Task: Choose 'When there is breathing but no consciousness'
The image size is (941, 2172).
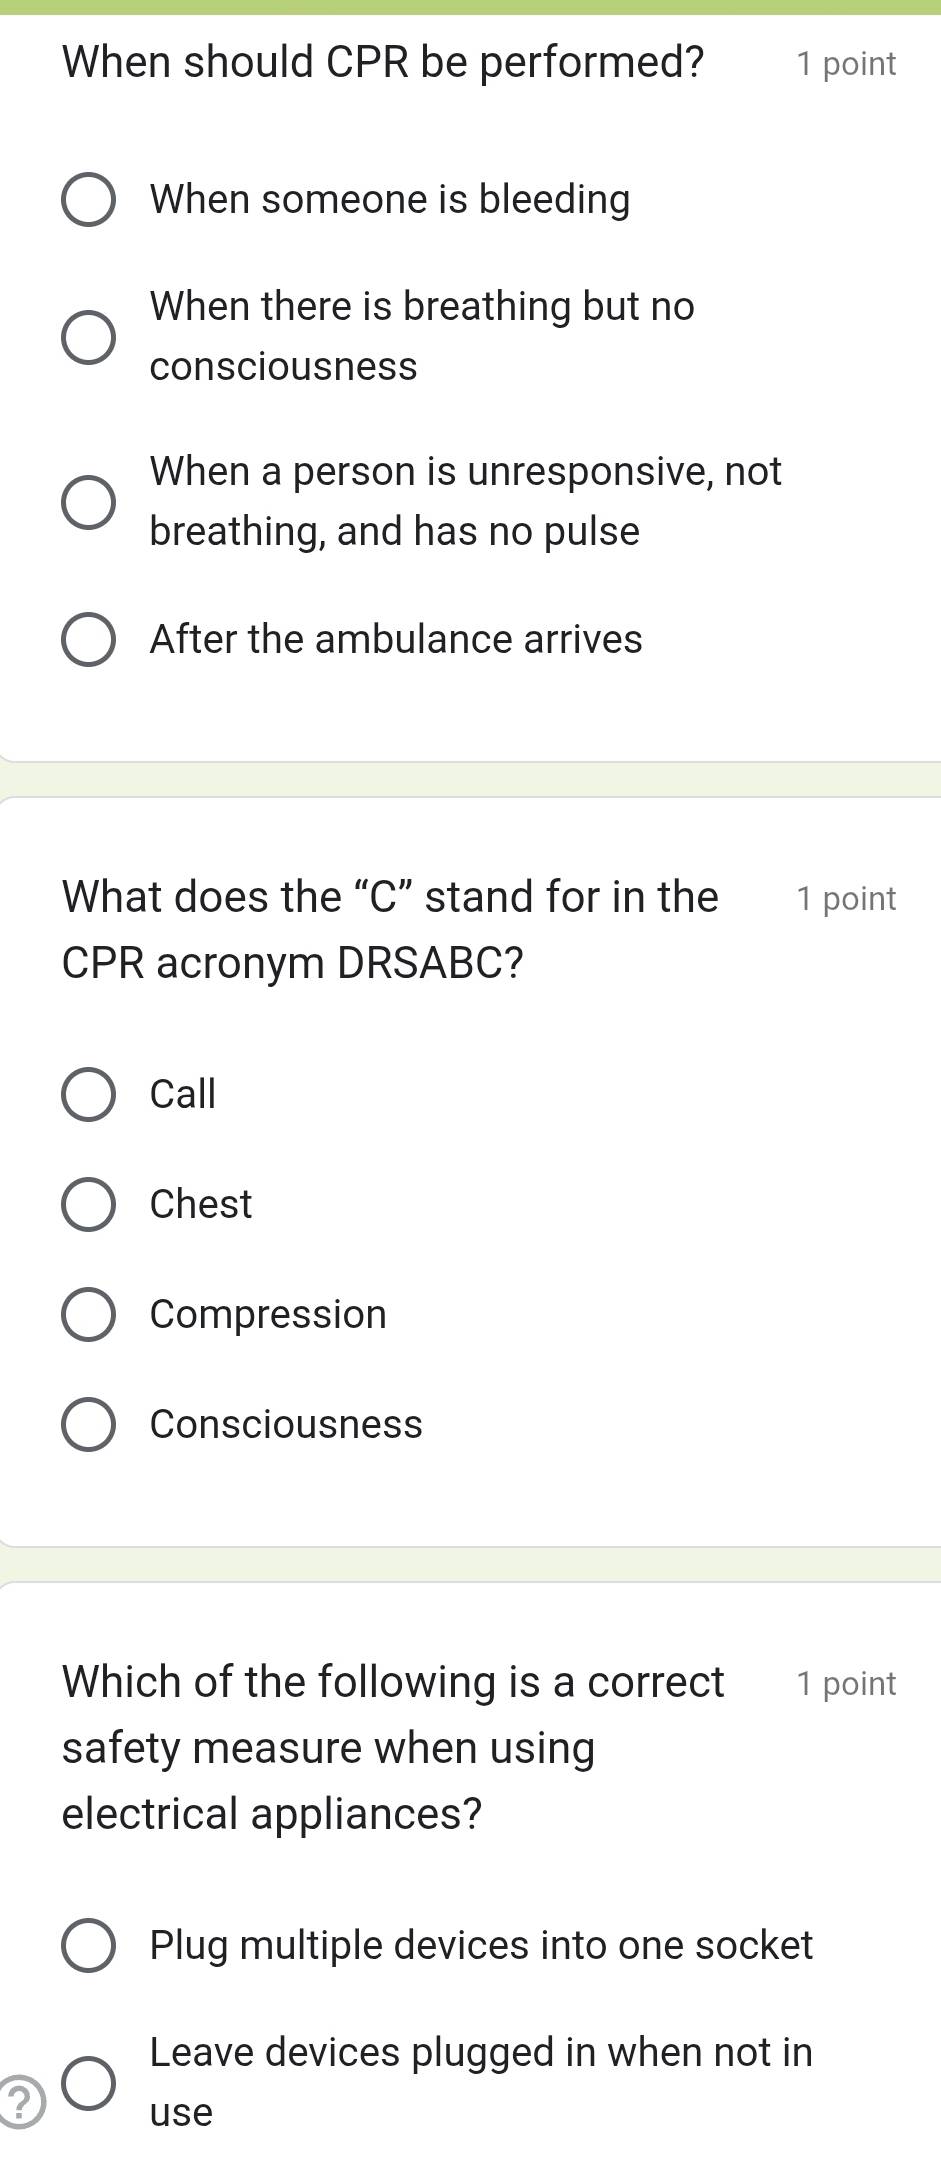Action: (x=88, y=337)
